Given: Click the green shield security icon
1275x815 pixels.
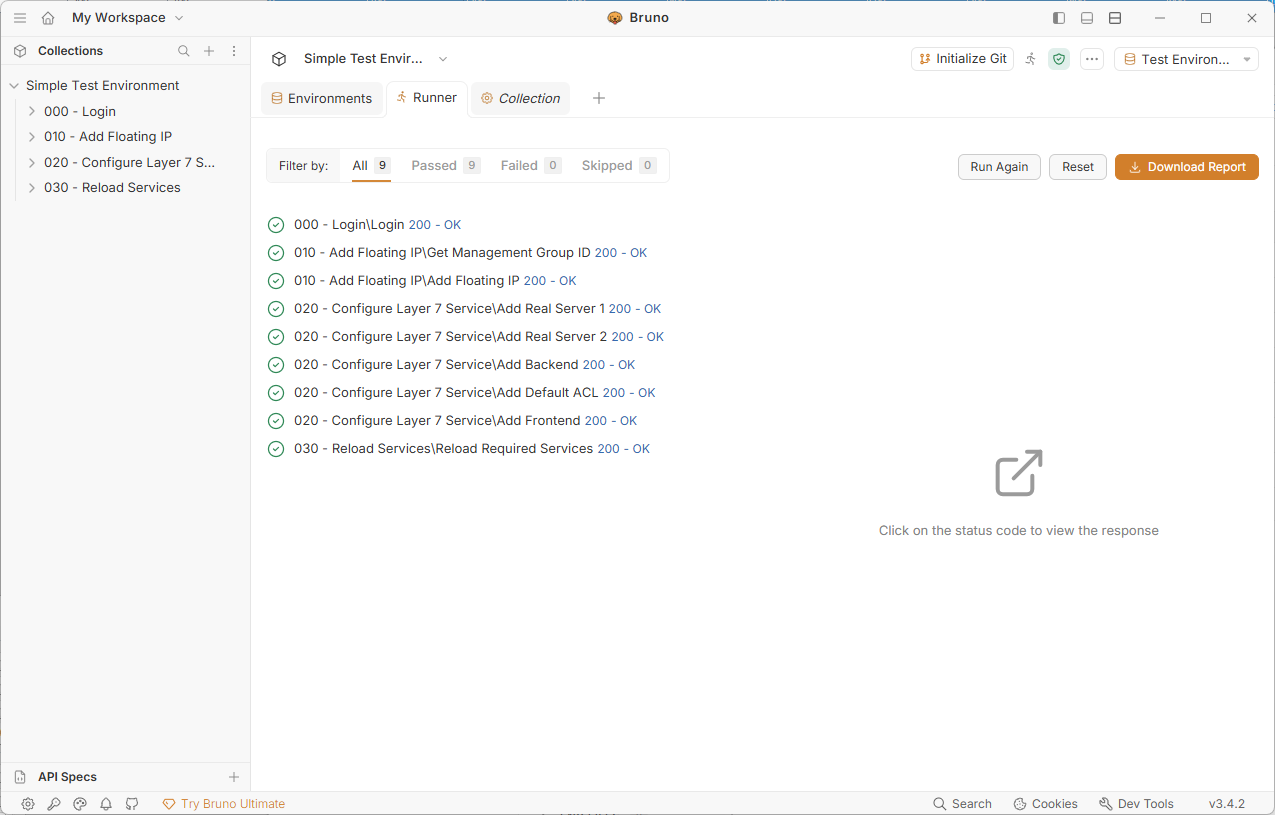Looking at the screenshot, I should tap(1059, 59).
